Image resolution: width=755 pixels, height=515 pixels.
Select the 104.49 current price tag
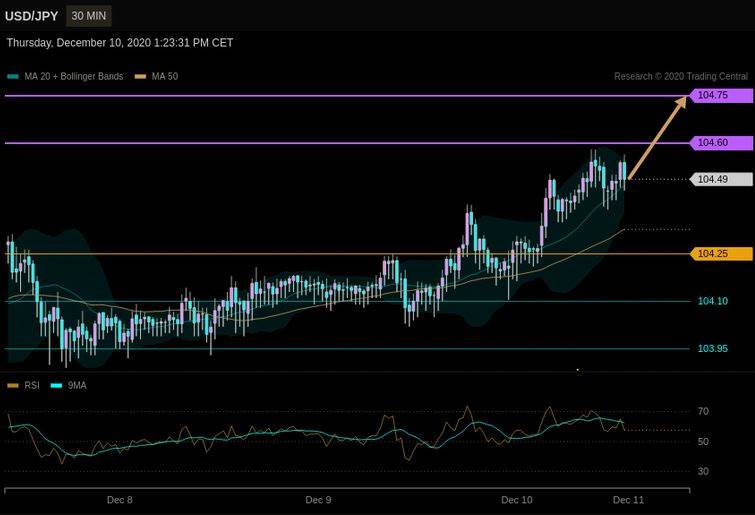721,180
